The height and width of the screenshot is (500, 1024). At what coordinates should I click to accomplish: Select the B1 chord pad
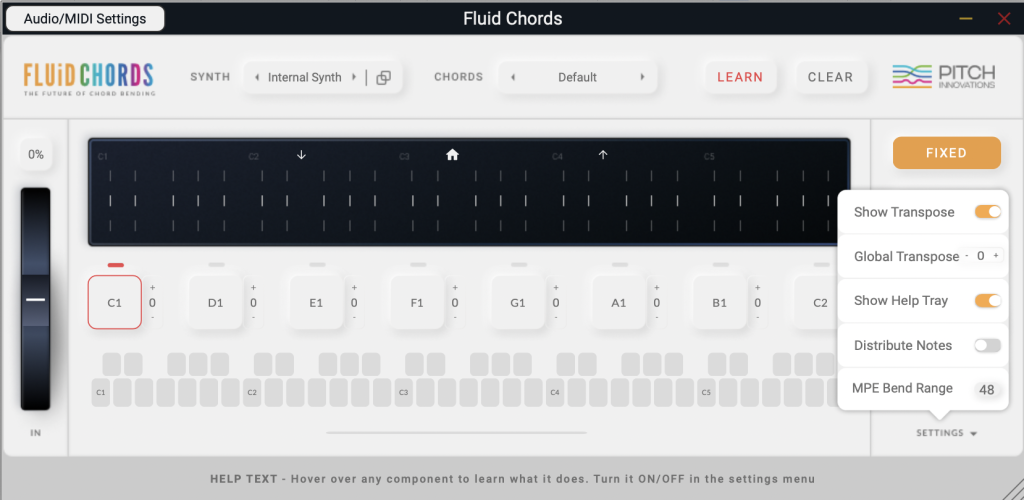[720, 302]
